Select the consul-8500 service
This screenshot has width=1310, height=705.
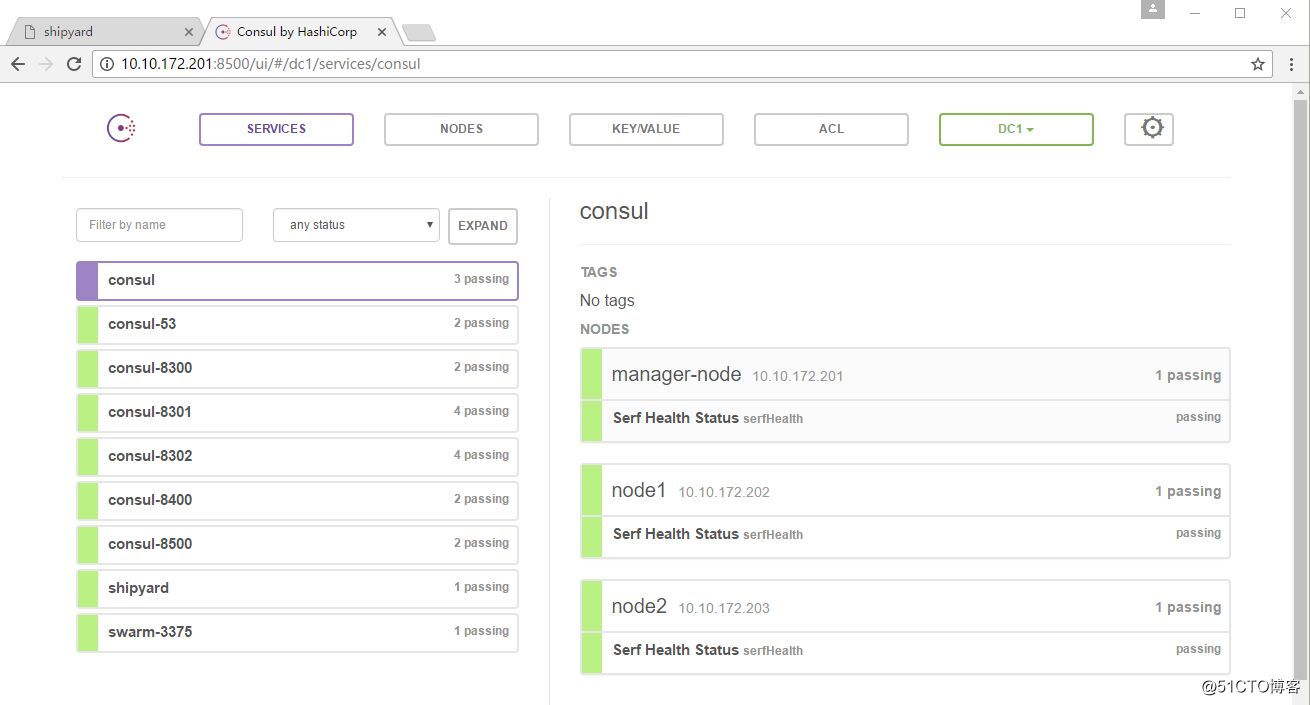coord(297,544)
